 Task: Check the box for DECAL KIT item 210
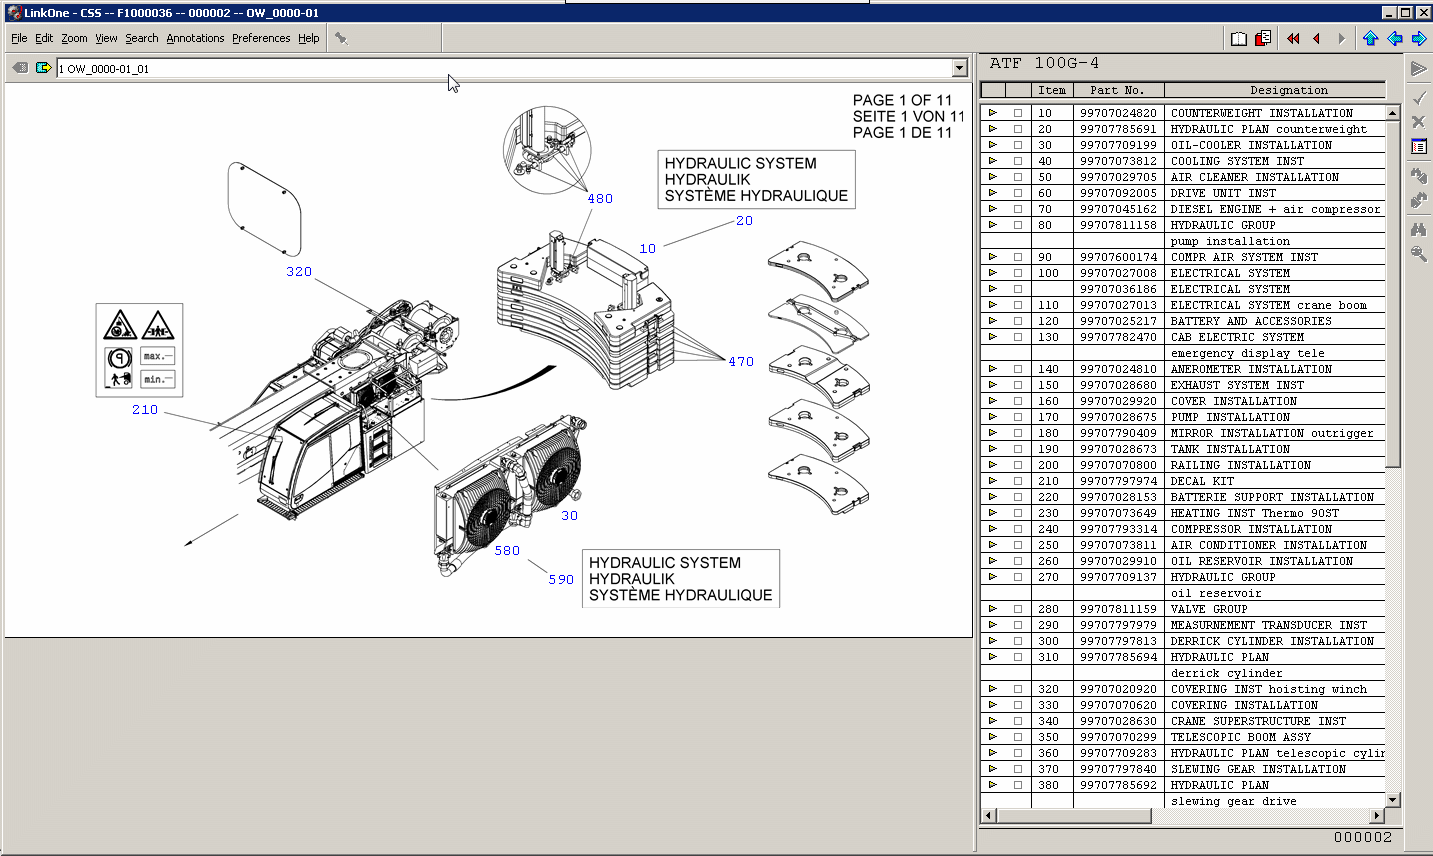pyautogui.click(x=1018, y=481)
